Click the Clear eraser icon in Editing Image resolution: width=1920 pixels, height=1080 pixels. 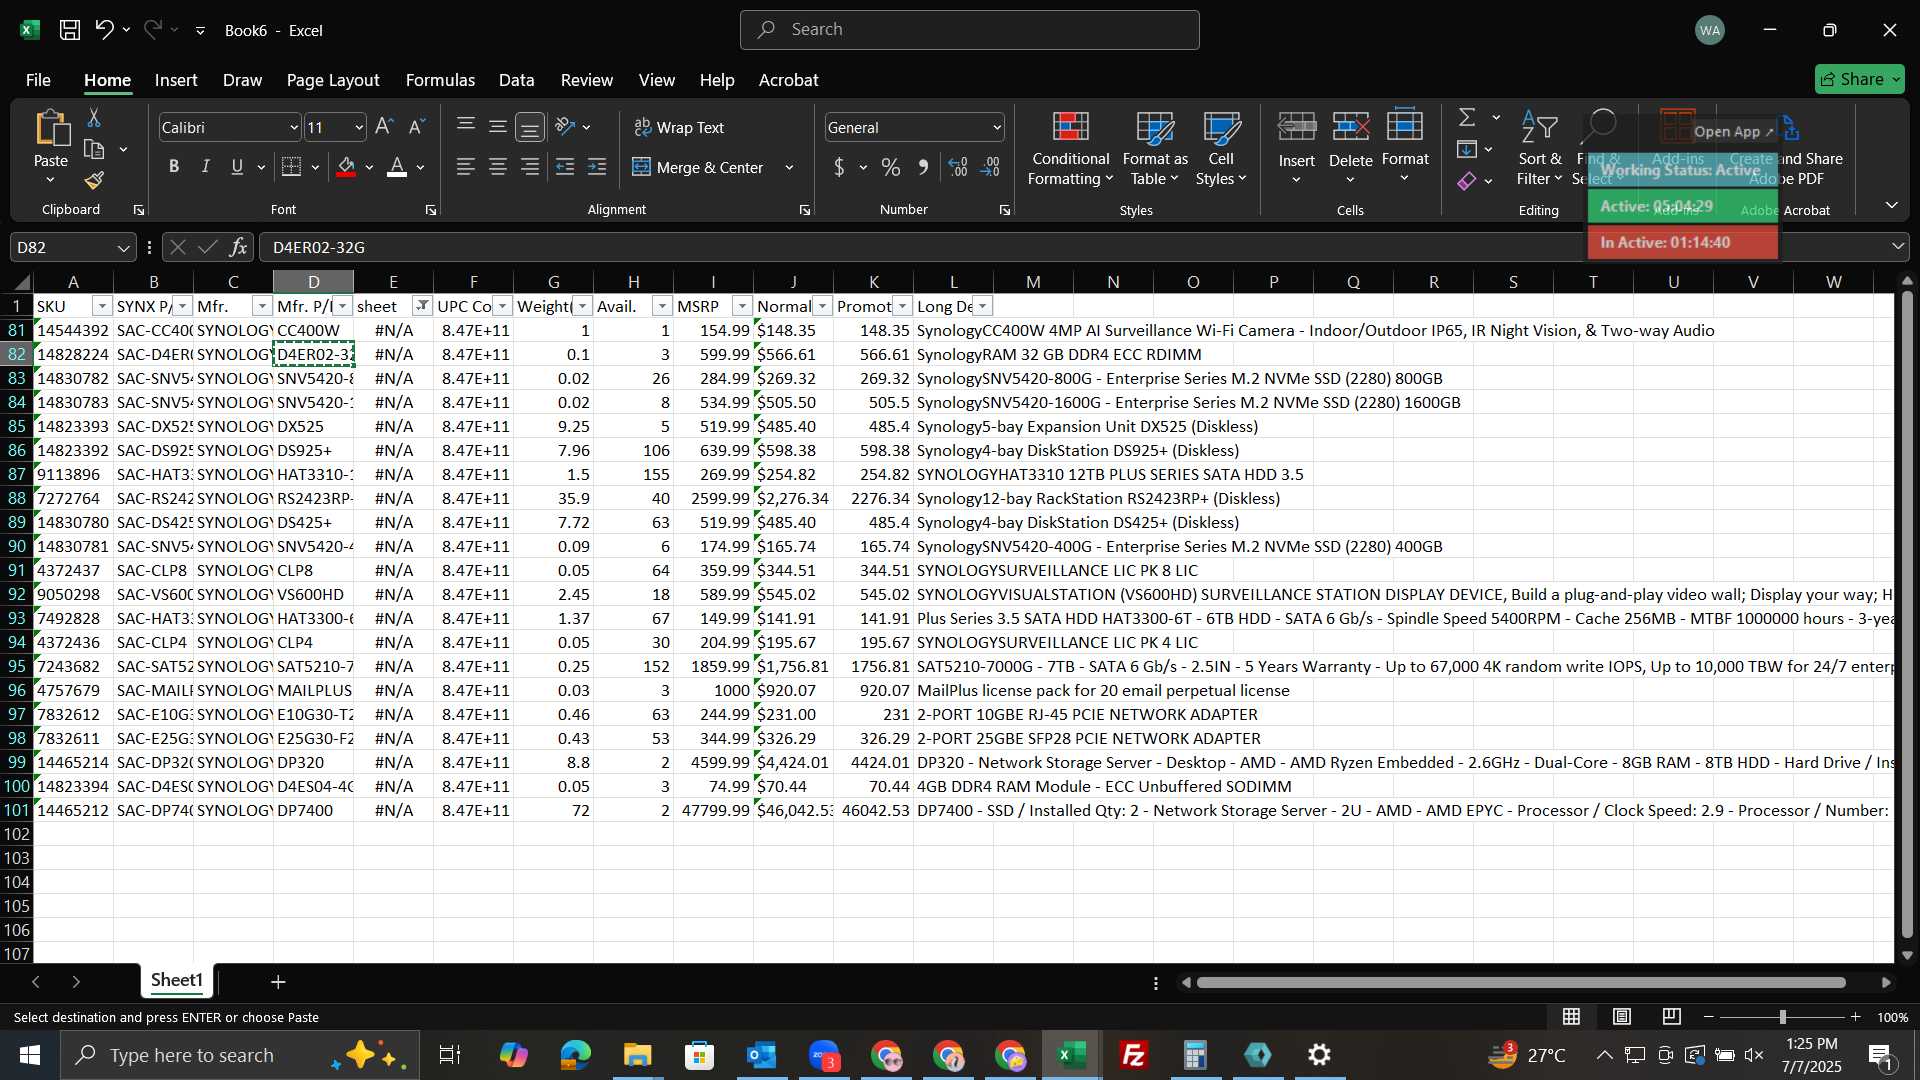[x=1467, y=181]
